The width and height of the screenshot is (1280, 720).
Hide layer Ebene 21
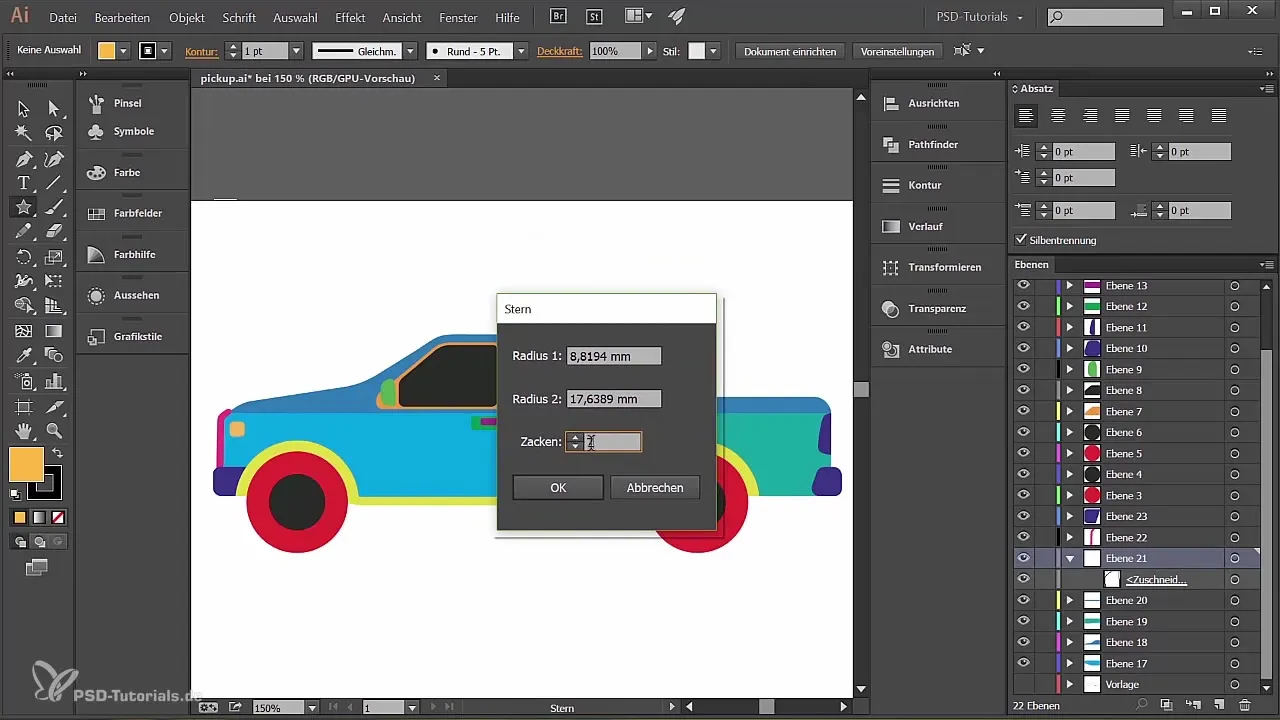(1023, 558)
